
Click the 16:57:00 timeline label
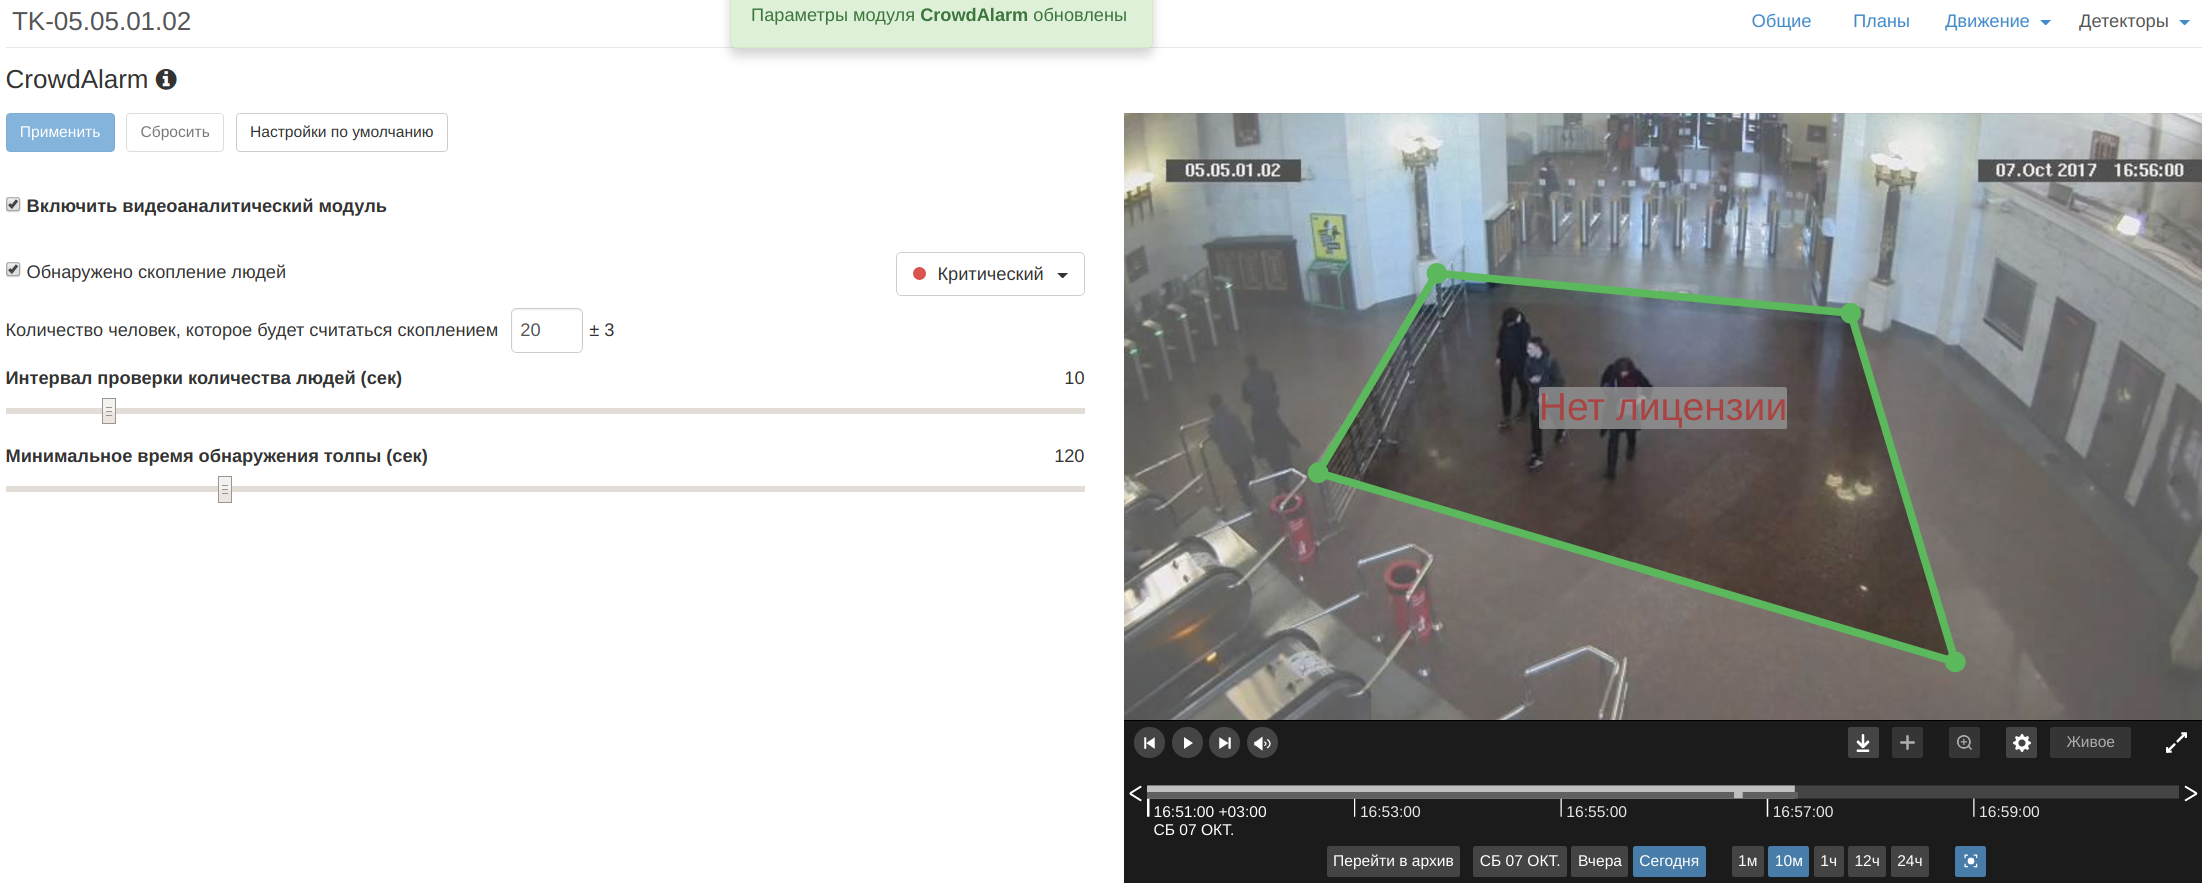1803,812
